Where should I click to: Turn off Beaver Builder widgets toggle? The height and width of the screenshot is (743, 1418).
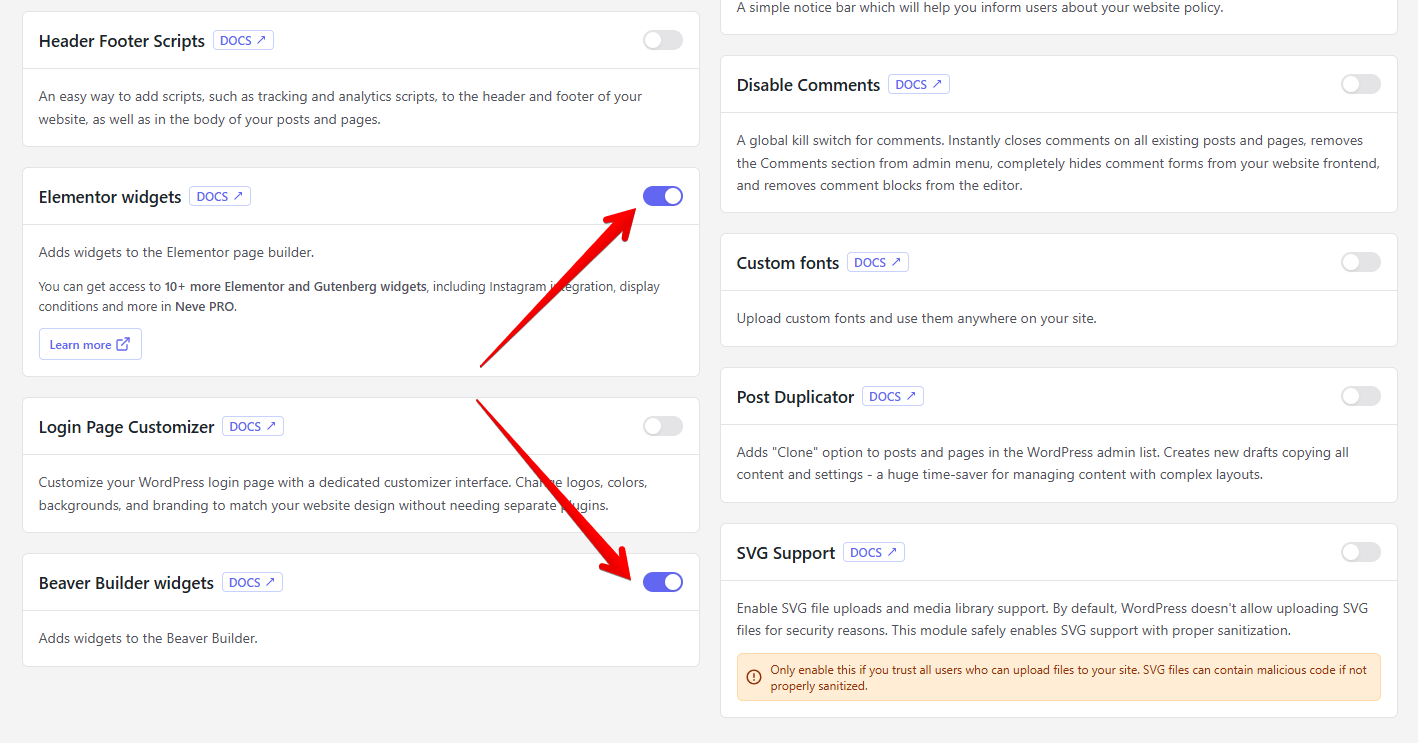662,582
